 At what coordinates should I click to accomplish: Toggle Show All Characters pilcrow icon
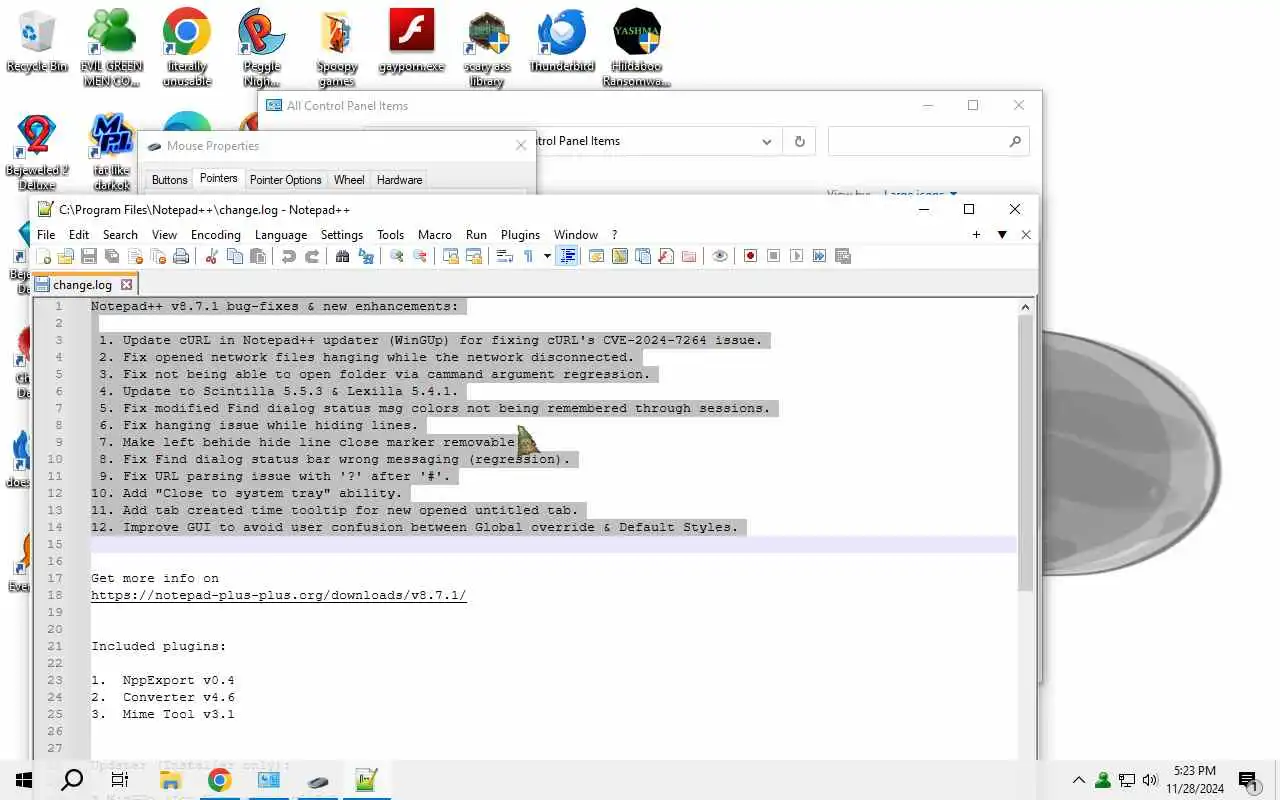point(528,256)
